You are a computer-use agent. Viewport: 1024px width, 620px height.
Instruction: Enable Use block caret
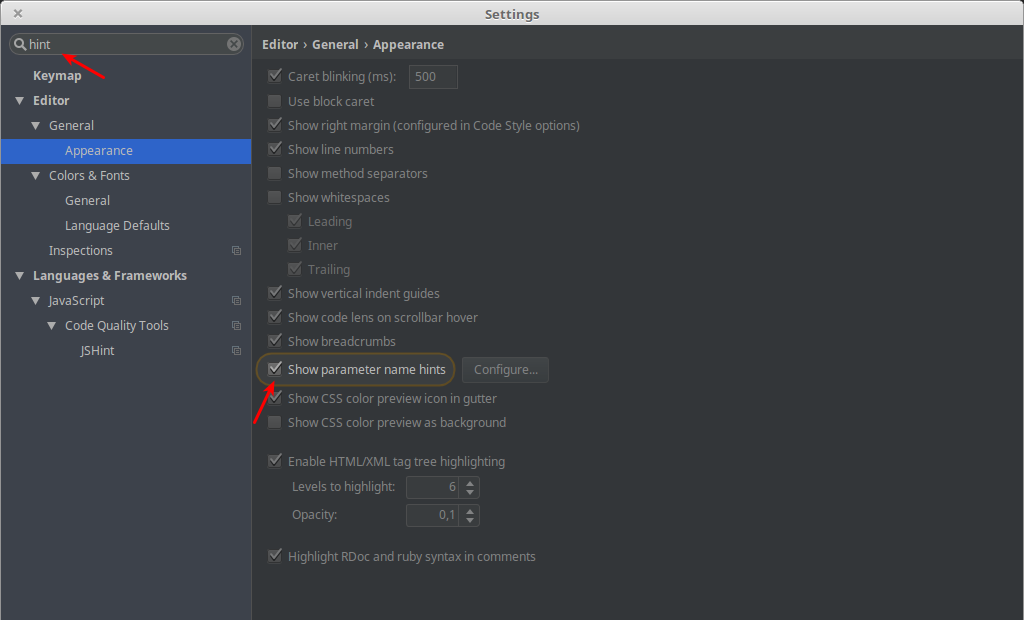click(x=275, y=101)
